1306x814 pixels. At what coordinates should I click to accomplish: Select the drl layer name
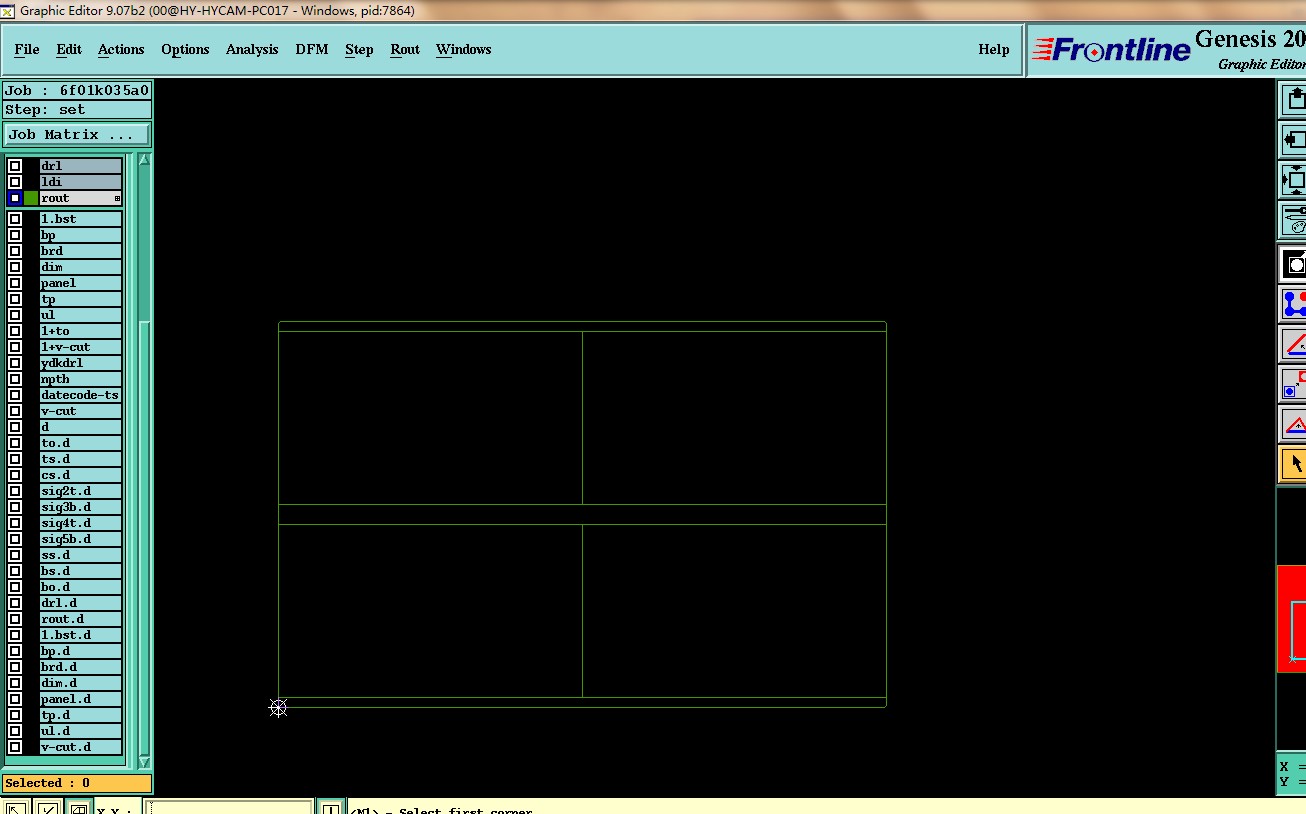click(x=80, y=166)
